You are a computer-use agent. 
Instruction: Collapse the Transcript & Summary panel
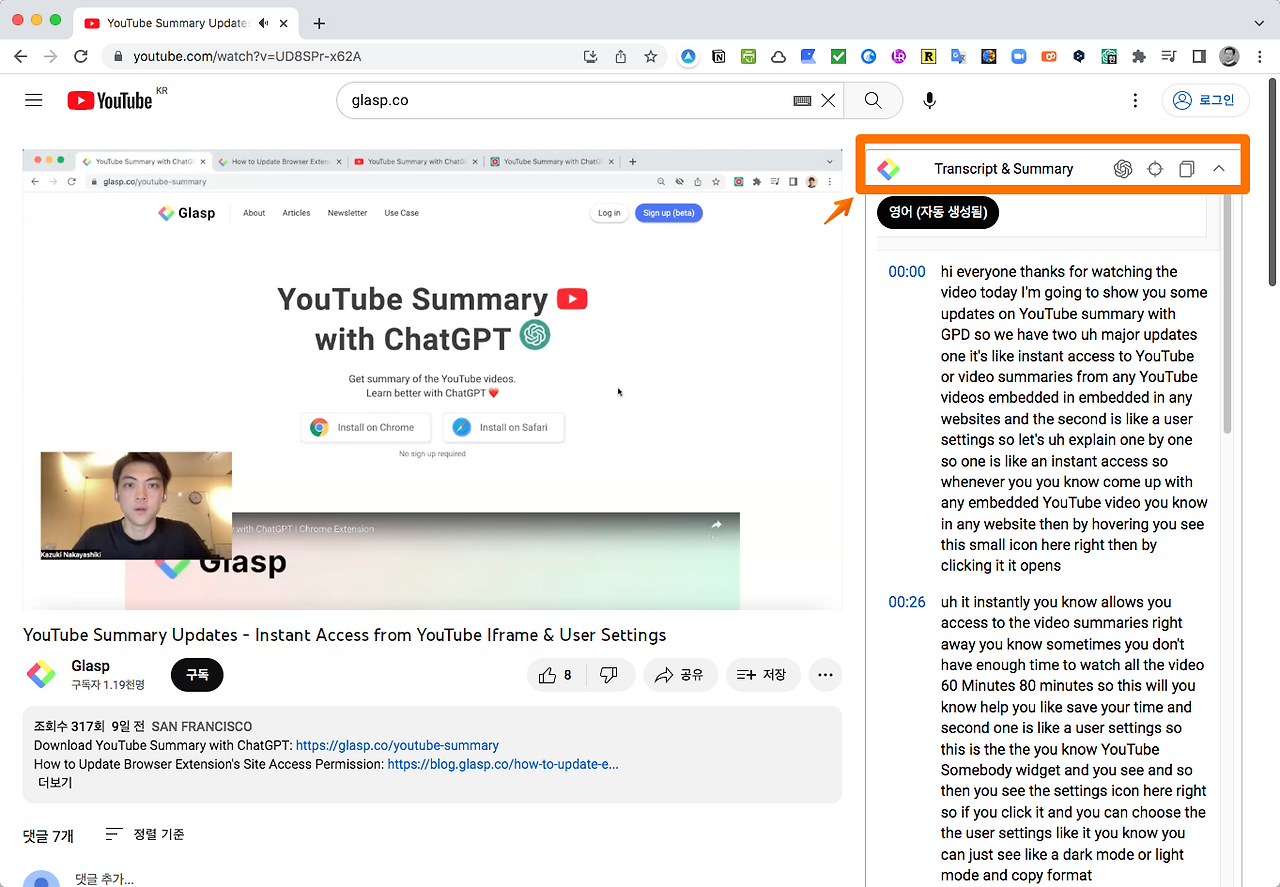pyautogui.click(x=1218, y=169)
